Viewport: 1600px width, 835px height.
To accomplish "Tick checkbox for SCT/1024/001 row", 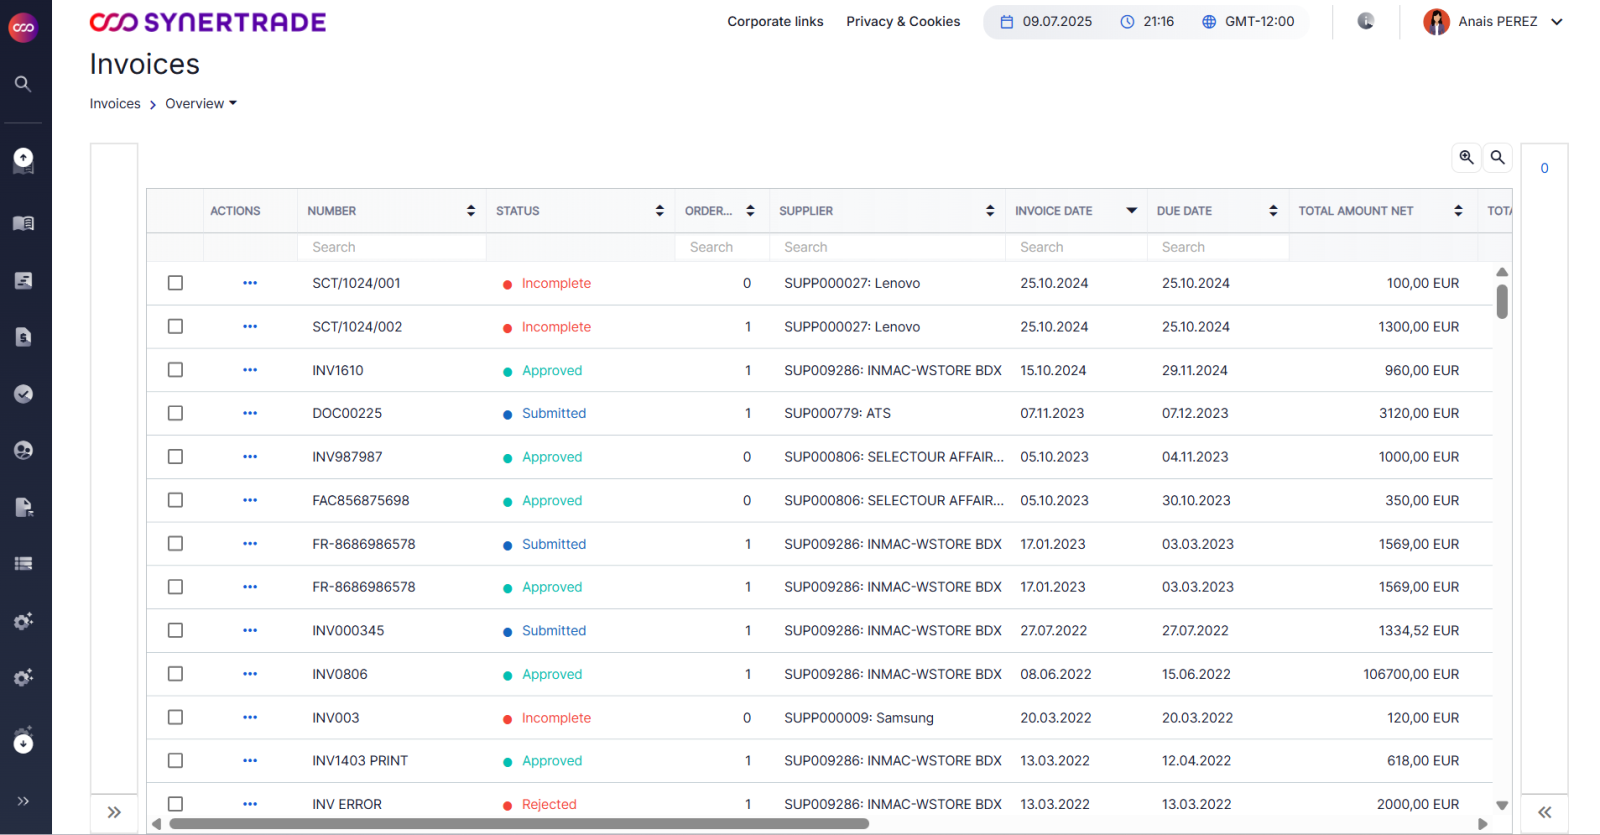I will (x=175, y=283).
